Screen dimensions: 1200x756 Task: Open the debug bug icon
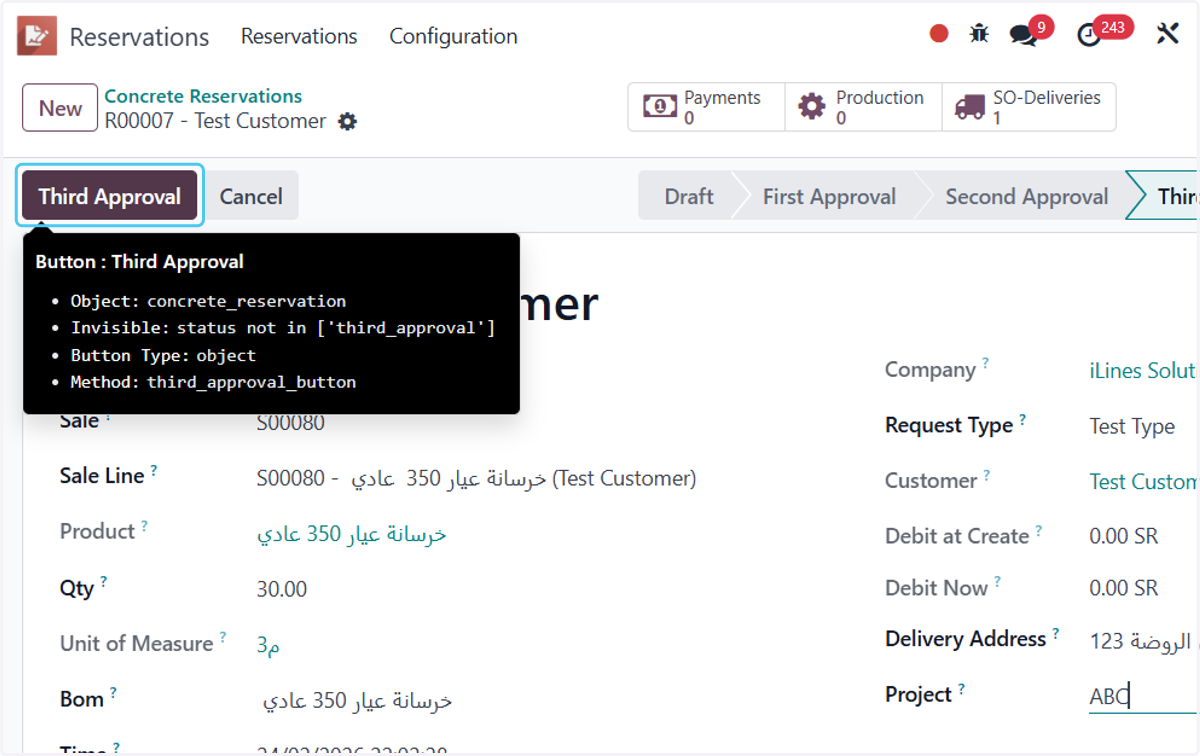click(979, 34)
